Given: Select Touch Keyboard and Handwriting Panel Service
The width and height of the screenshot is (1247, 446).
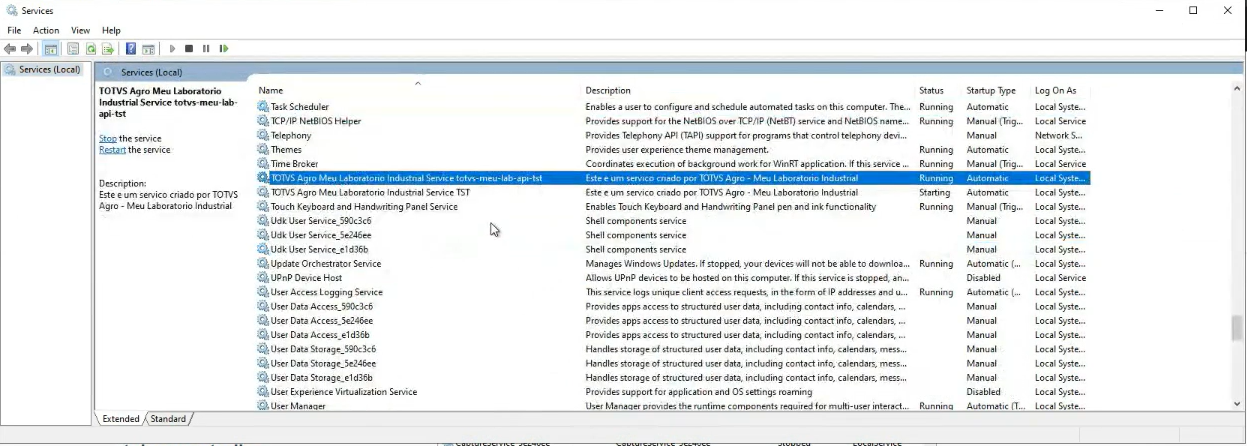Looking at the screenshot, I should point(673,207).
